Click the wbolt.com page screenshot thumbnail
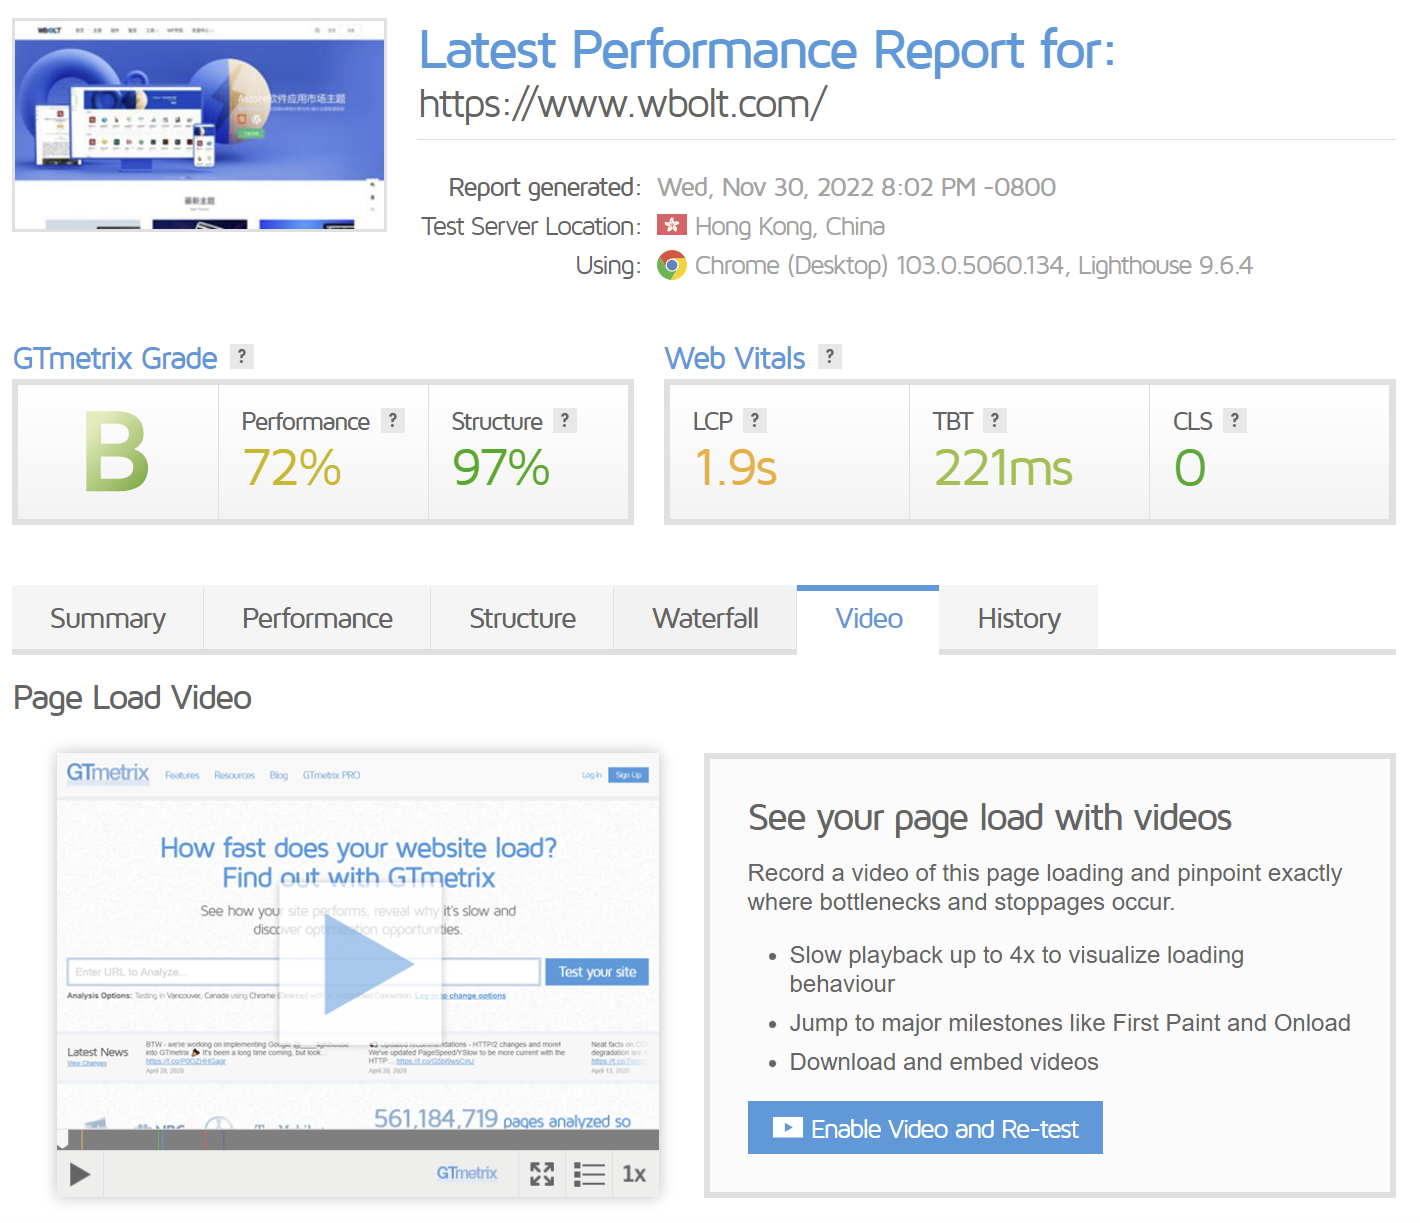This screenshot has width=1420, height=1223. coord(200,125)
